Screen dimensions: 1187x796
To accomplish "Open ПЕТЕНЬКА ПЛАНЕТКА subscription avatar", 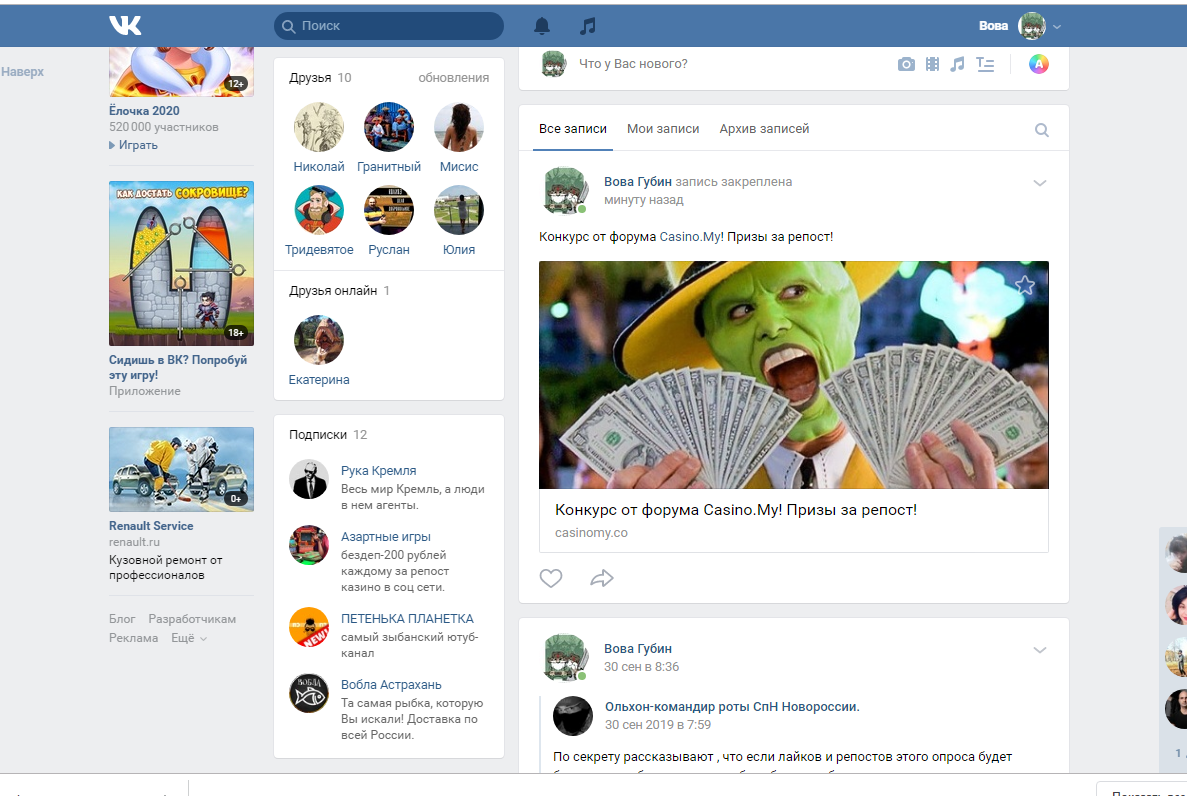I will [309, 627].
